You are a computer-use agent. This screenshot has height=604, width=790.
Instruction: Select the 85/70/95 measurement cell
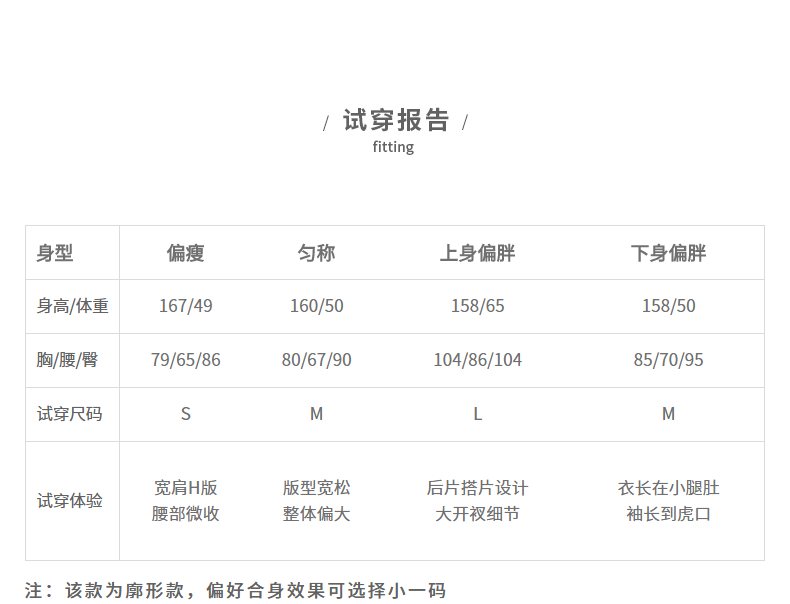coord(668,360)
